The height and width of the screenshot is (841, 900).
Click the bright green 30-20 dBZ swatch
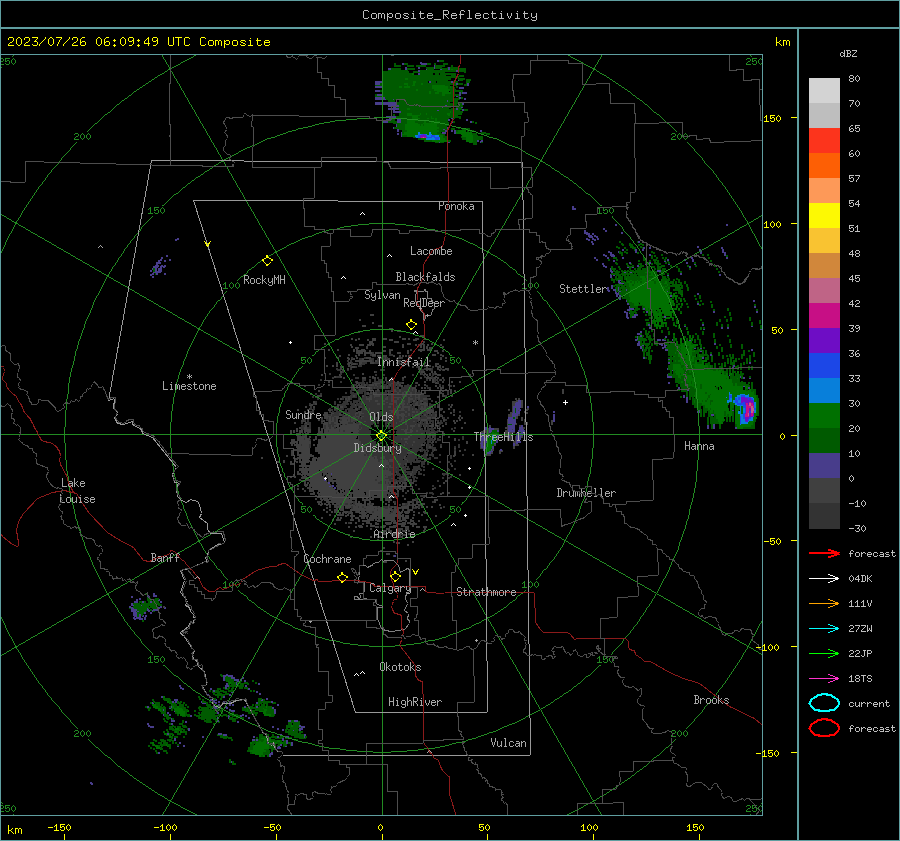(824, 416)
